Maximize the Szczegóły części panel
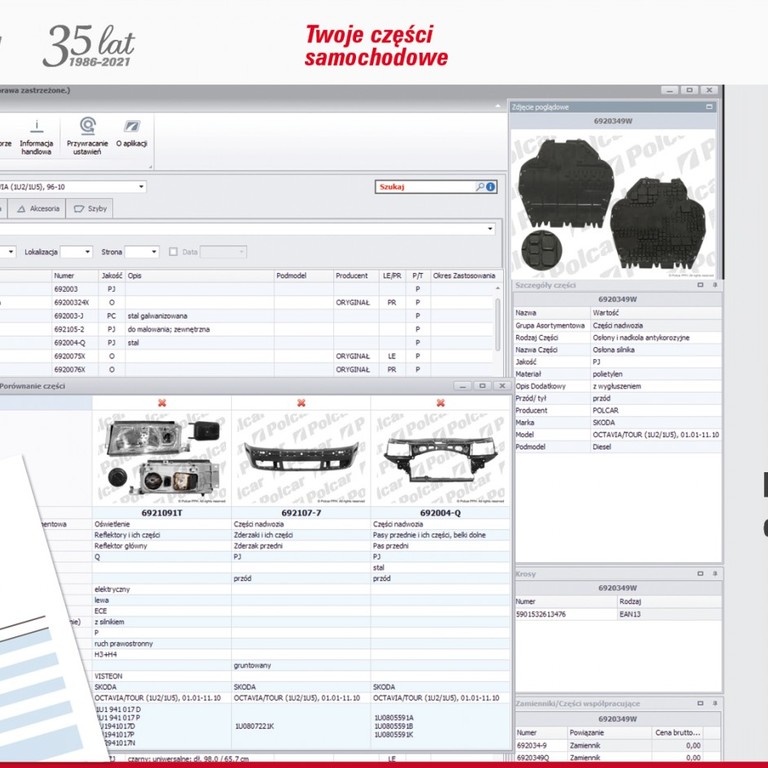This screenshot has width=768, height=768. tap(700, 285)
